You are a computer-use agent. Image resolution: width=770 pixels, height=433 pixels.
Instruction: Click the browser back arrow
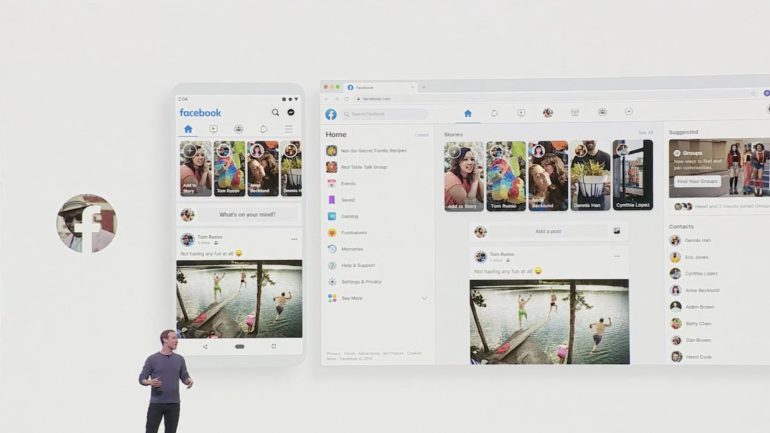(327, 99)
